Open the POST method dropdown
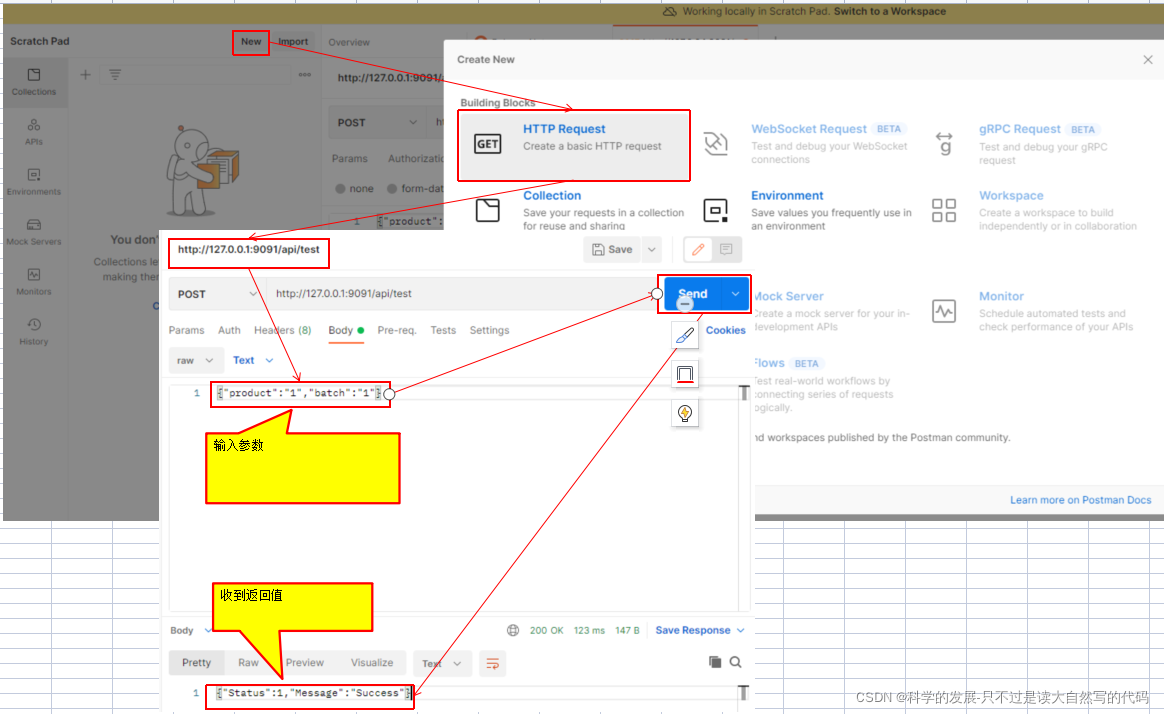Image resolution: width=1164 pixels, height=714 pixels. [216, 294]
